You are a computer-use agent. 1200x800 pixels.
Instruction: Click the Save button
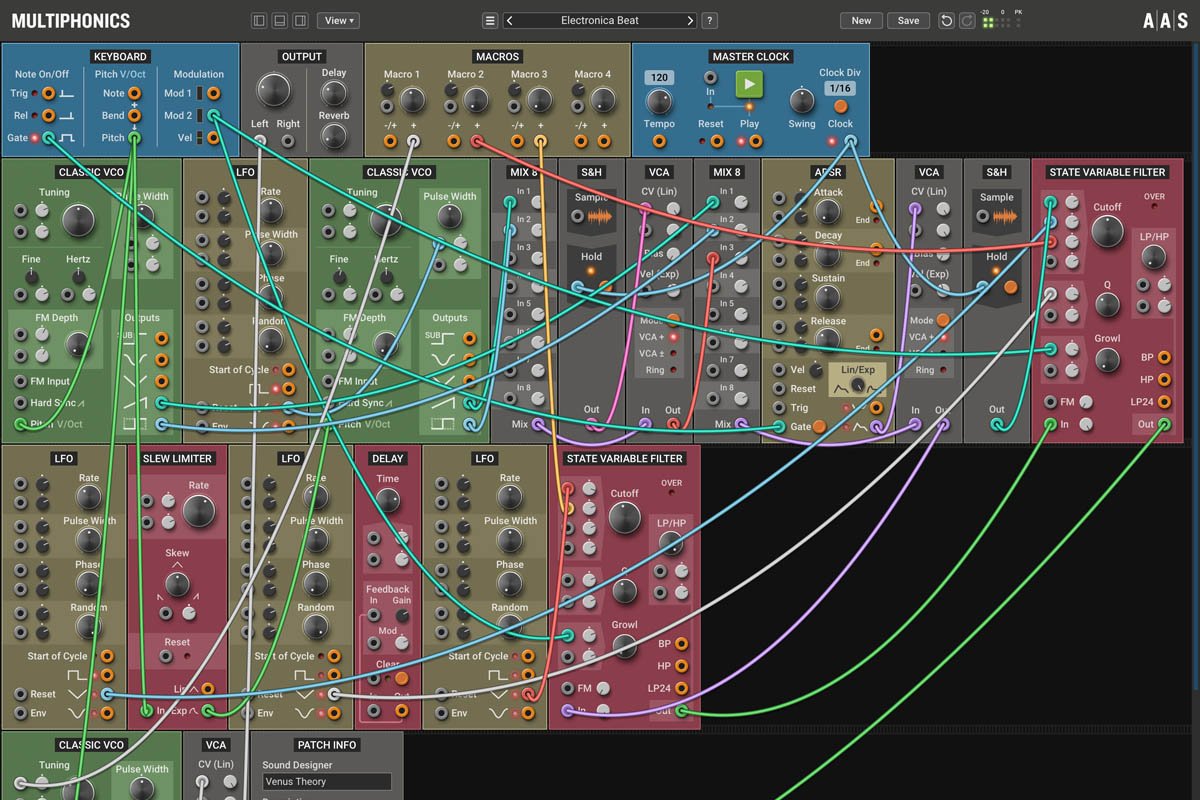[908, 20]
